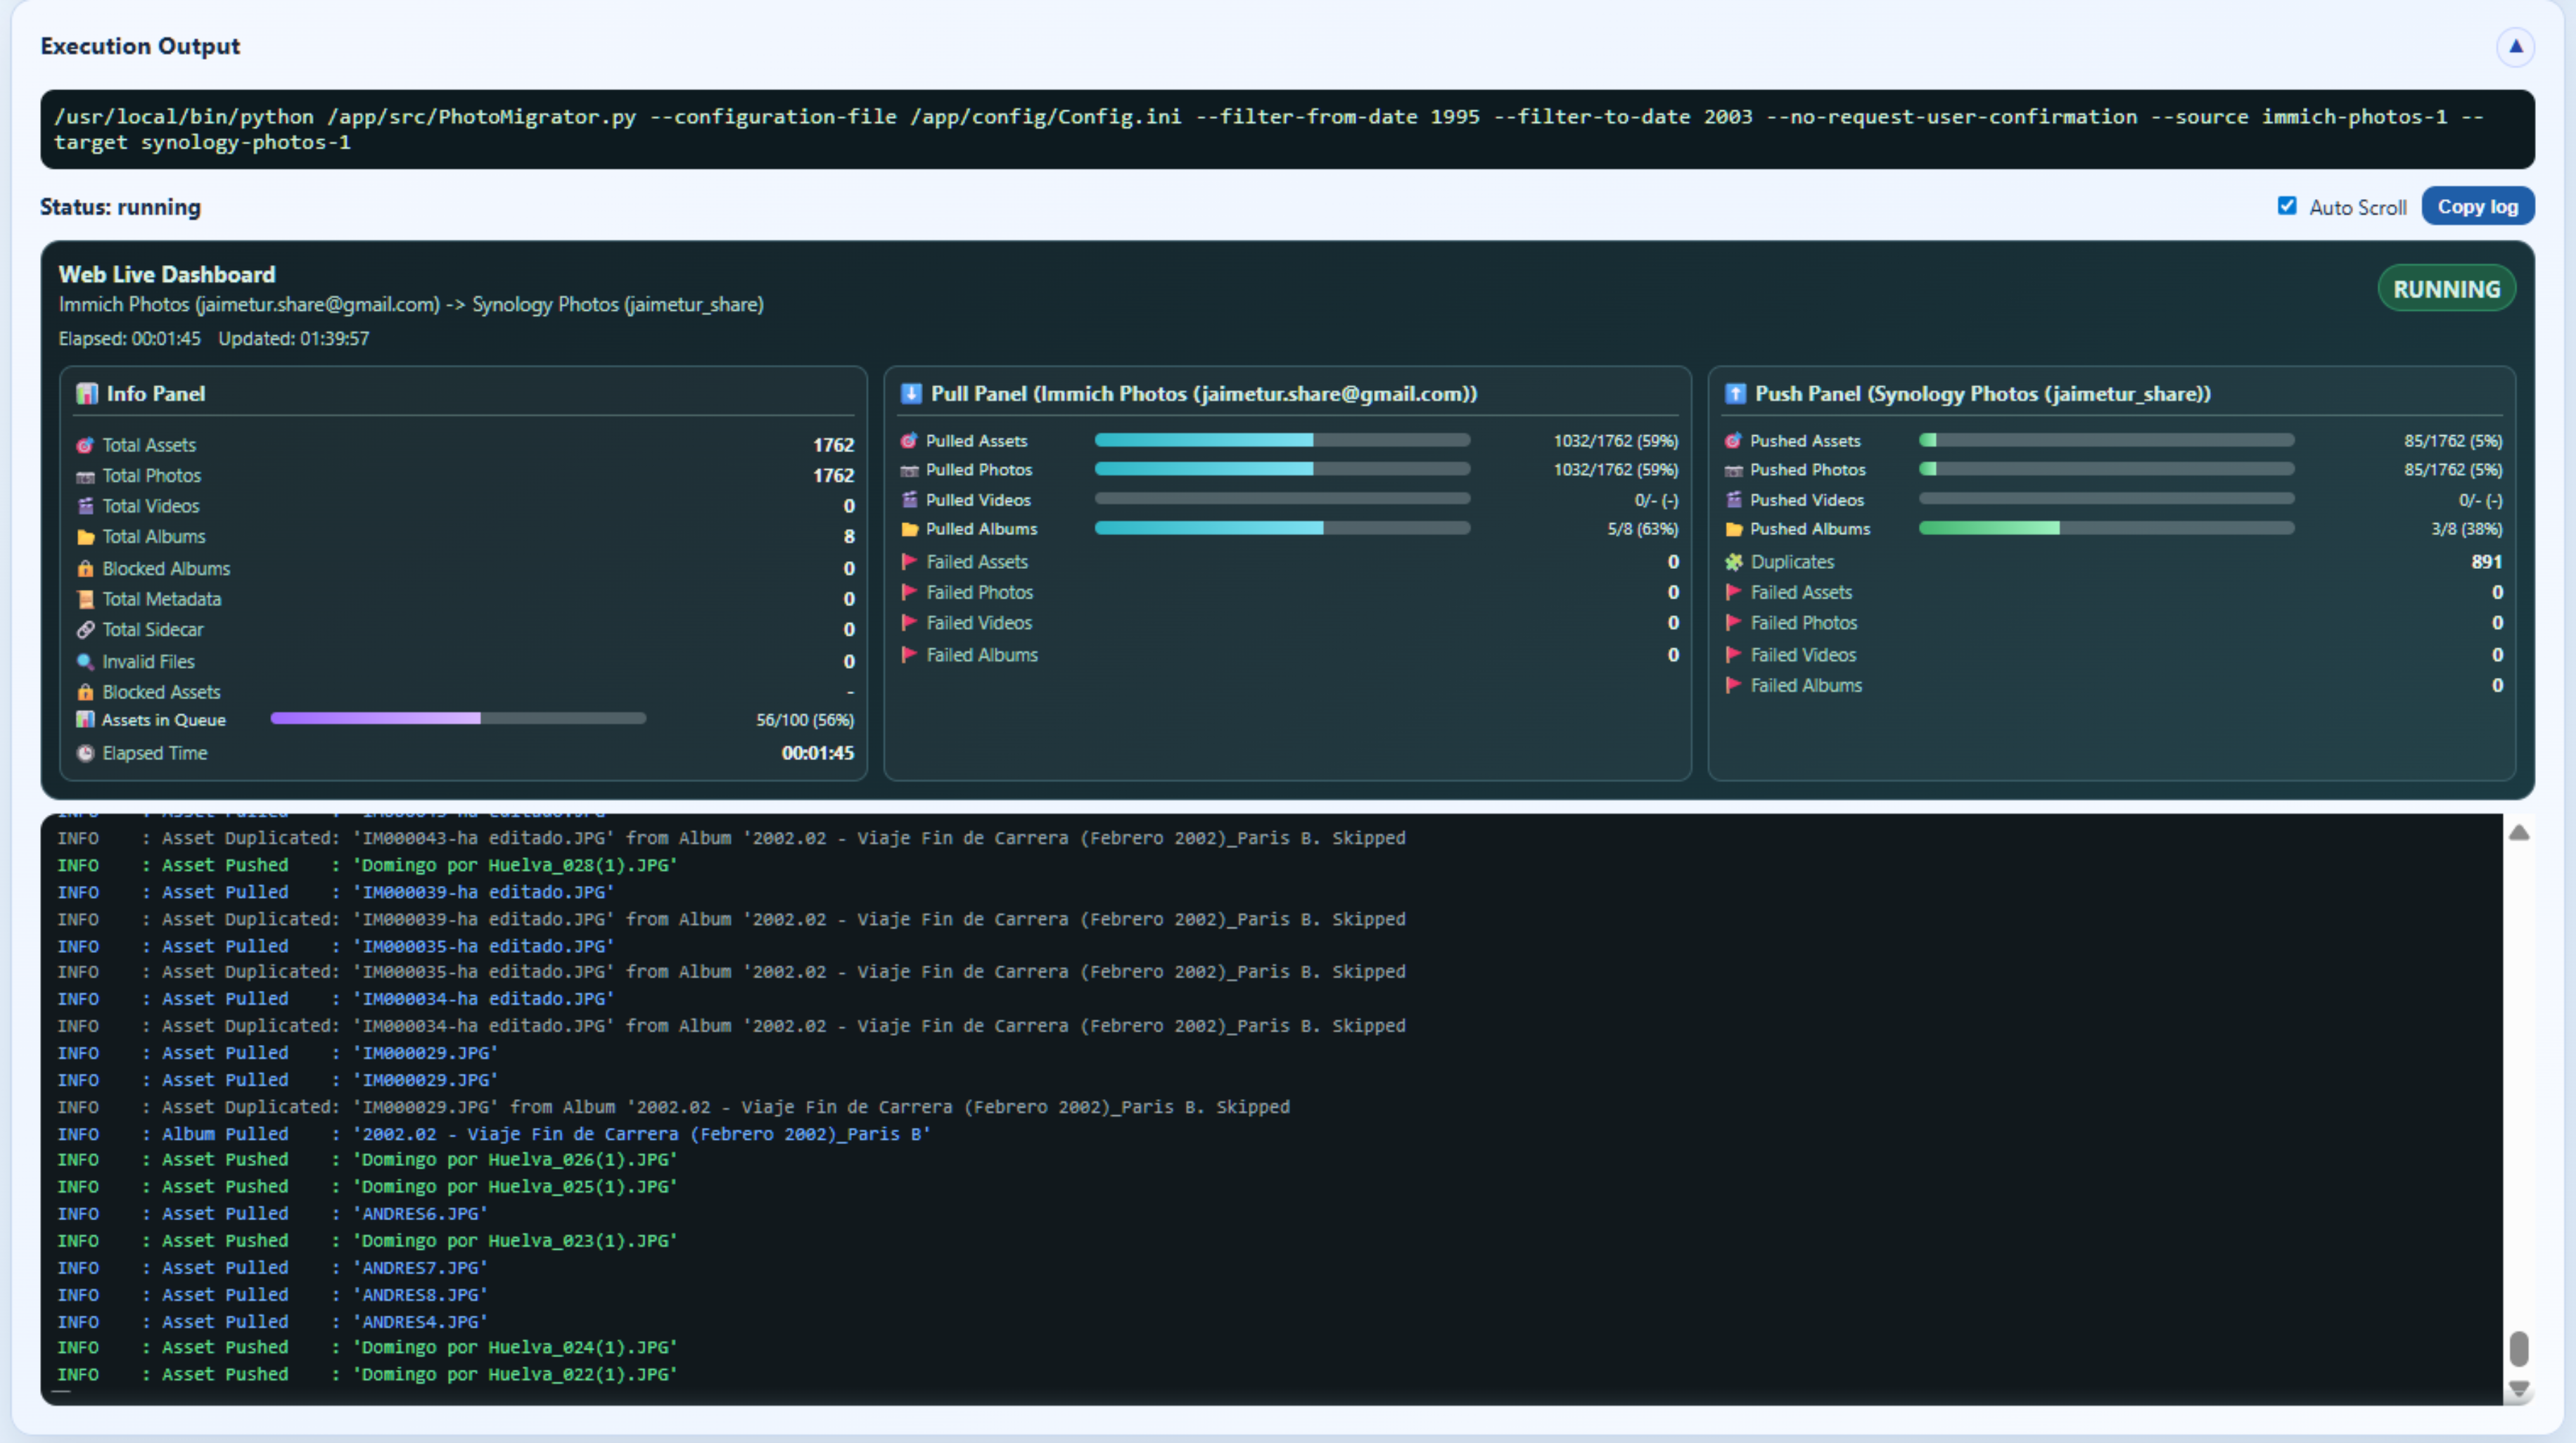Click the Total Metadata scroll icon

(86, 599)
